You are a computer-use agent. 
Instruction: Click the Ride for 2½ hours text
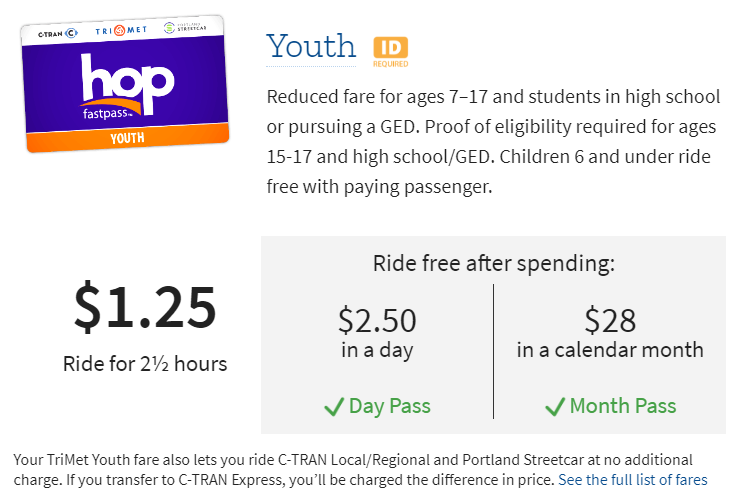point(145,364)
